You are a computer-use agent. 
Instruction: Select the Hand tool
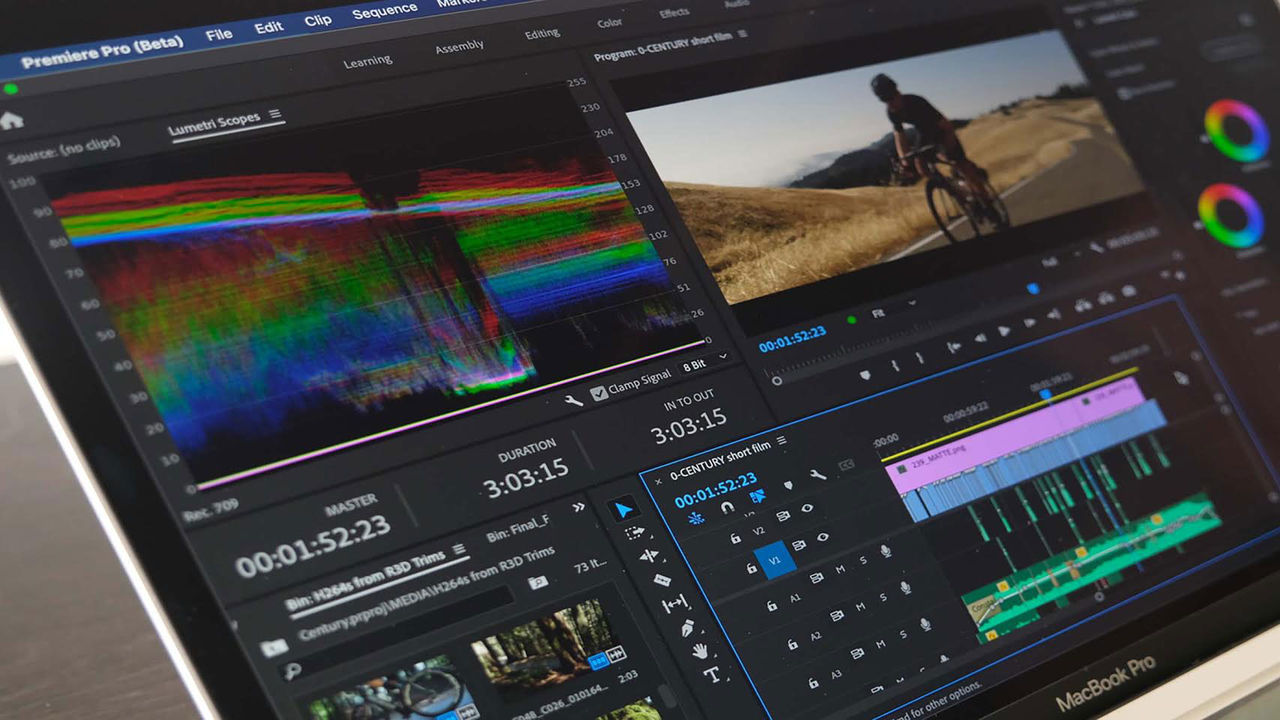click(700, 651)
